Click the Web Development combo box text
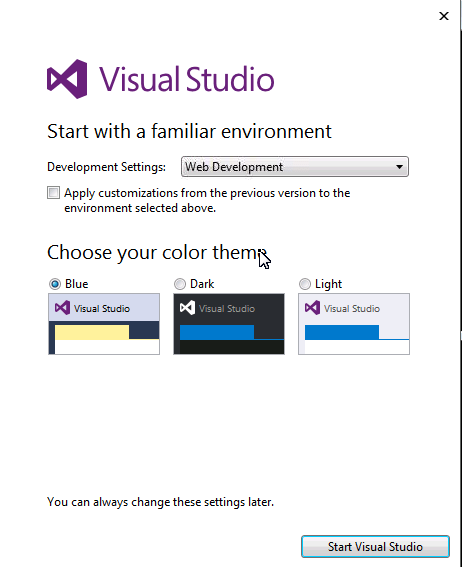The image size is (462, 567). click(x=234, y=167)
